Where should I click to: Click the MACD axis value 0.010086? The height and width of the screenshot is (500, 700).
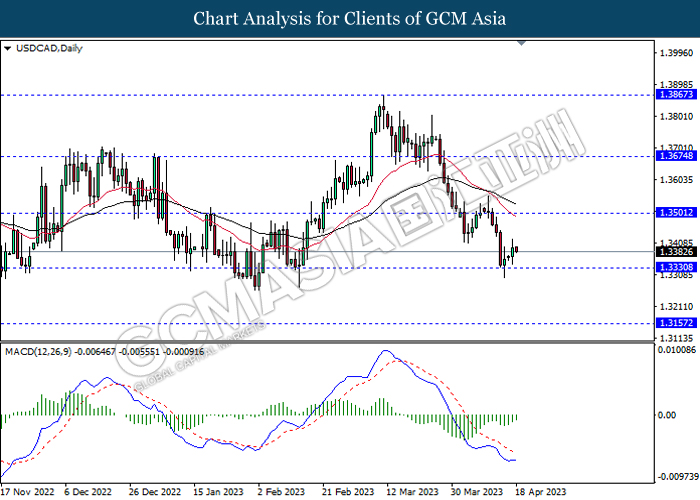(677, 350)
